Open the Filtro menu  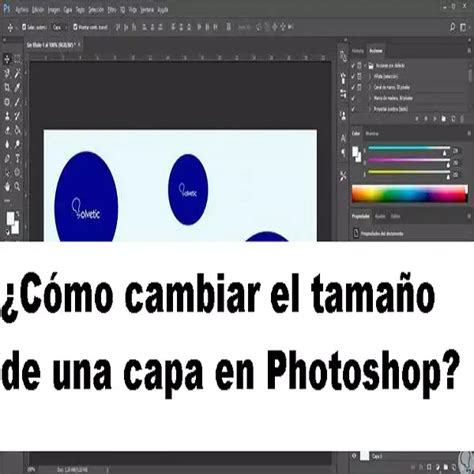pos(112,10)
